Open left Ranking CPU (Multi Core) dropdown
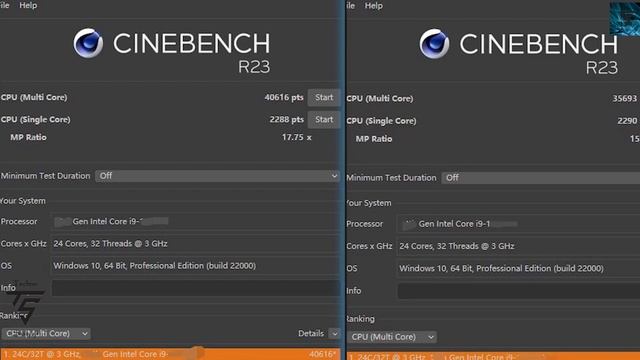The height and width of the screenshot is (360, 640). pos(46,333)
